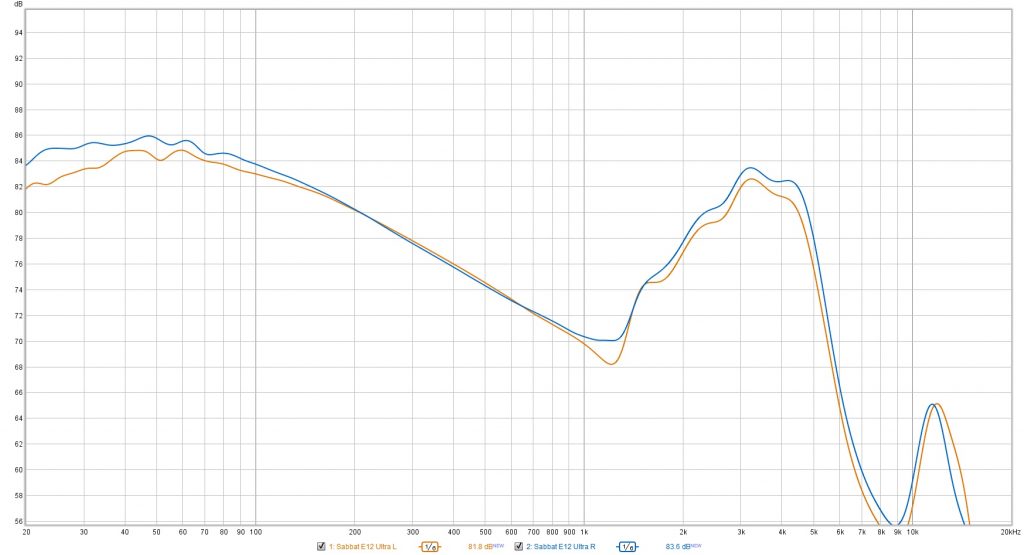Click the 20kHz label on frequency axis
Screen dimensions: 1024x555
(x=1009, y=532)
